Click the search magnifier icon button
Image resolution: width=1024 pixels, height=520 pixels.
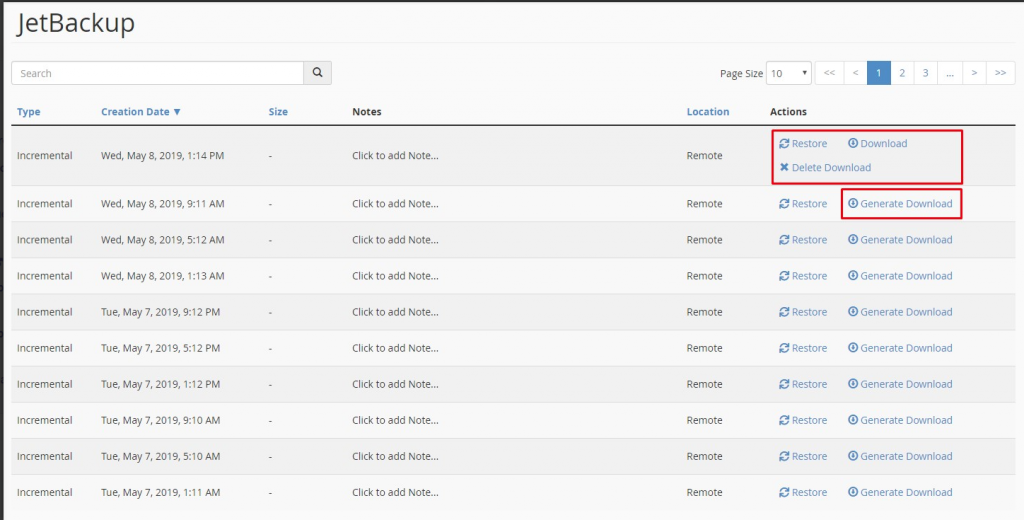[x=317, y=73]
